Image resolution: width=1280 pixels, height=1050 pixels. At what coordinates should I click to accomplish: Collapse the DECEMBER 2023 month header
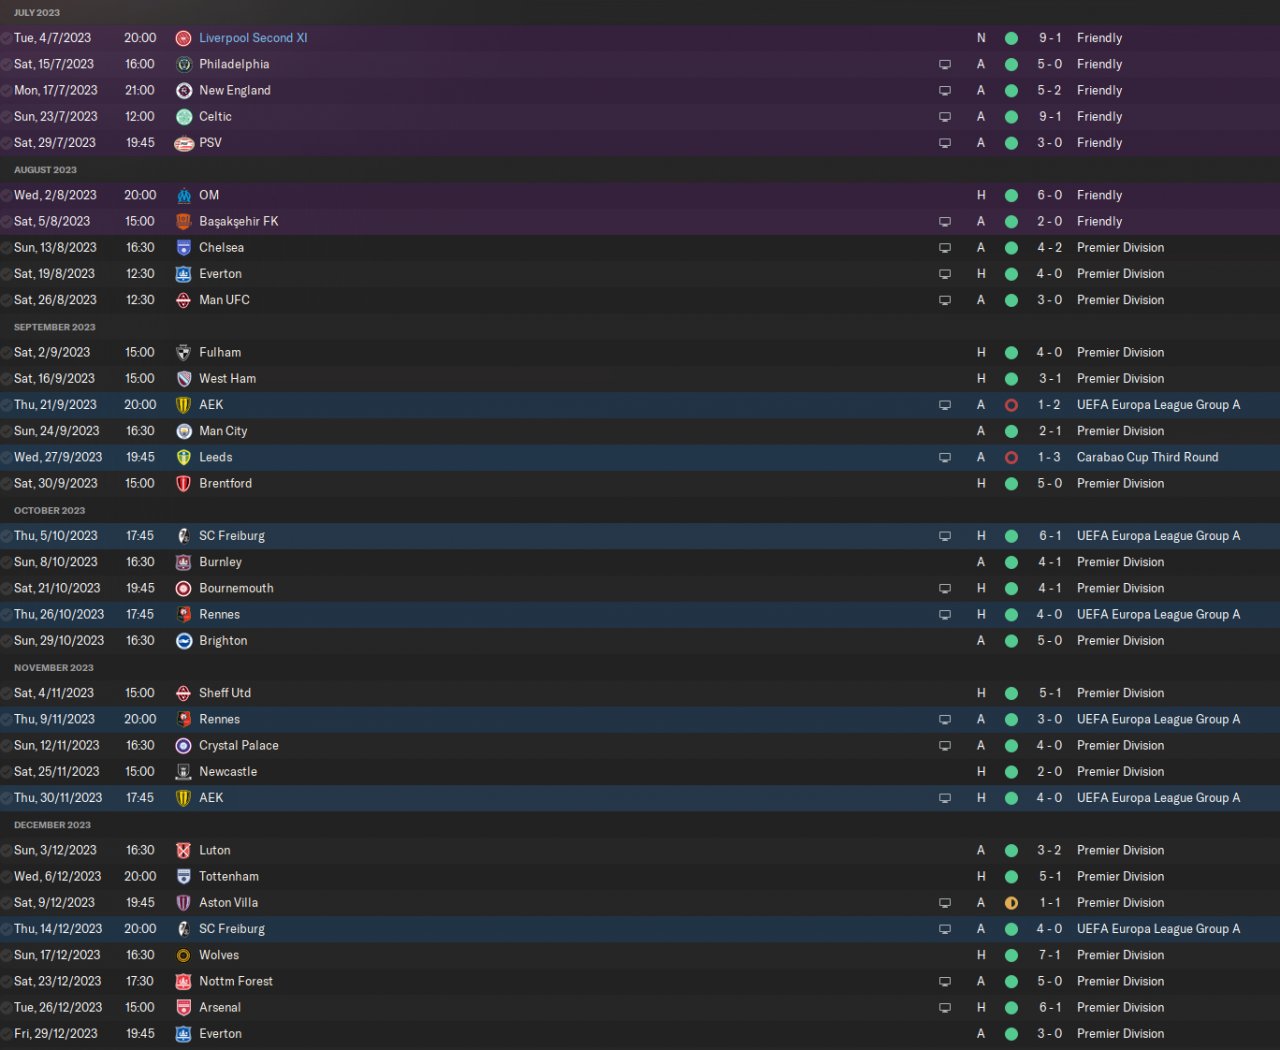(x=52, y=825)
